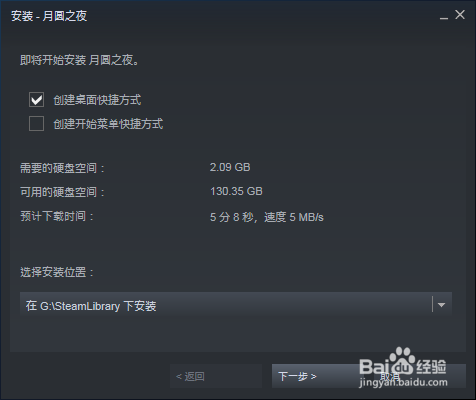
Task: Click the 创建桌面快捷方式 label text
Action: pyautogui.click(x=97, y=100)
